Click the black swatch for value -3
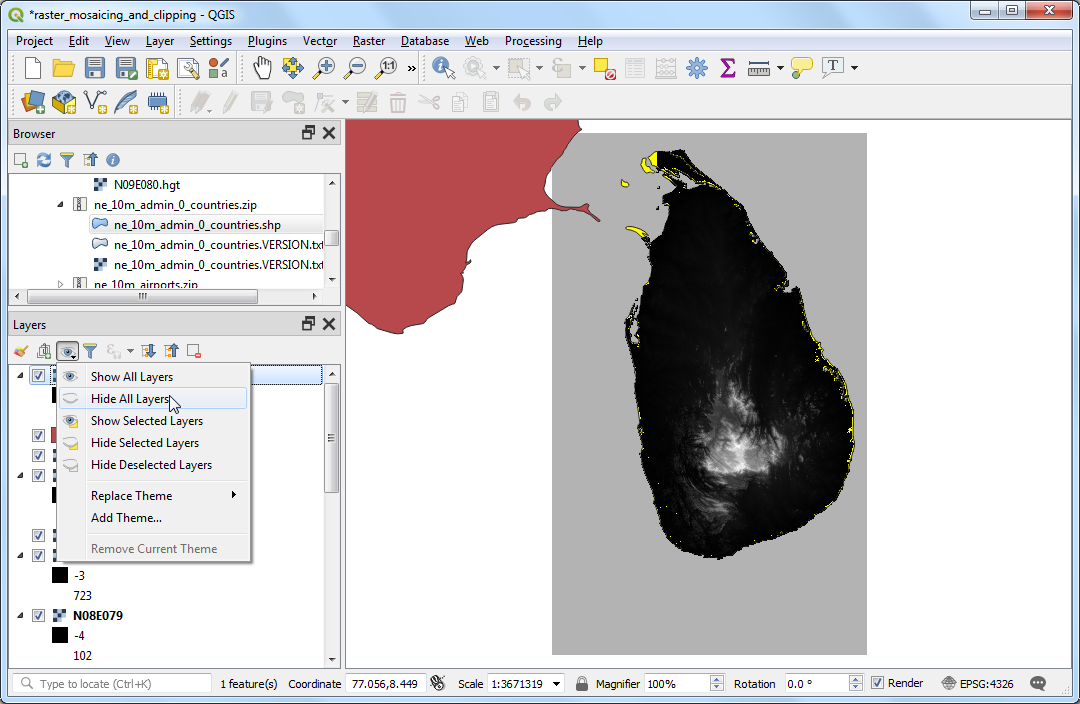This screenshot has width=1080, height=704. click(60, 575)
